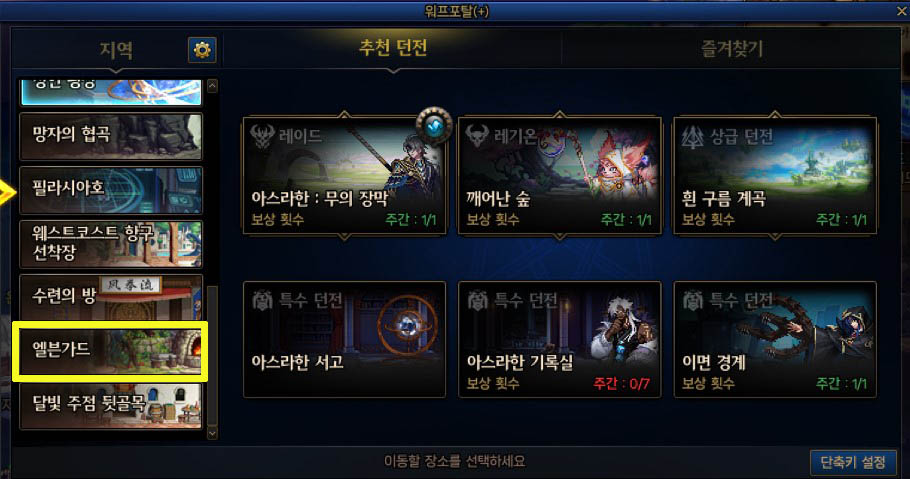
Task: Select 망자의 협곡 in region list
Action: pos(111,136)
